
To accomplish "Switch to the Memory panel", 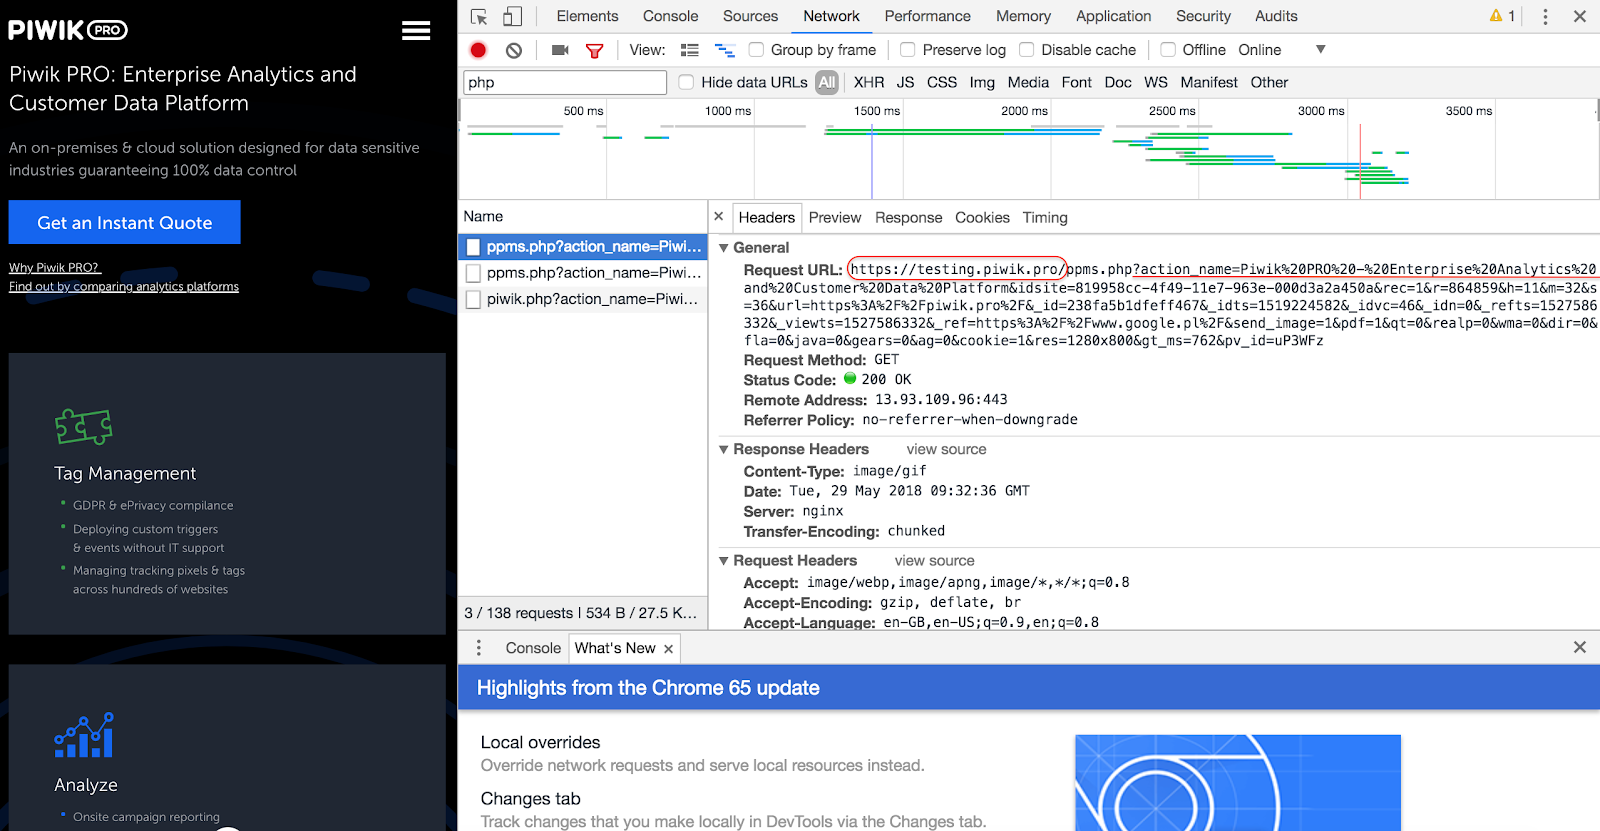I will point(1023,16).
